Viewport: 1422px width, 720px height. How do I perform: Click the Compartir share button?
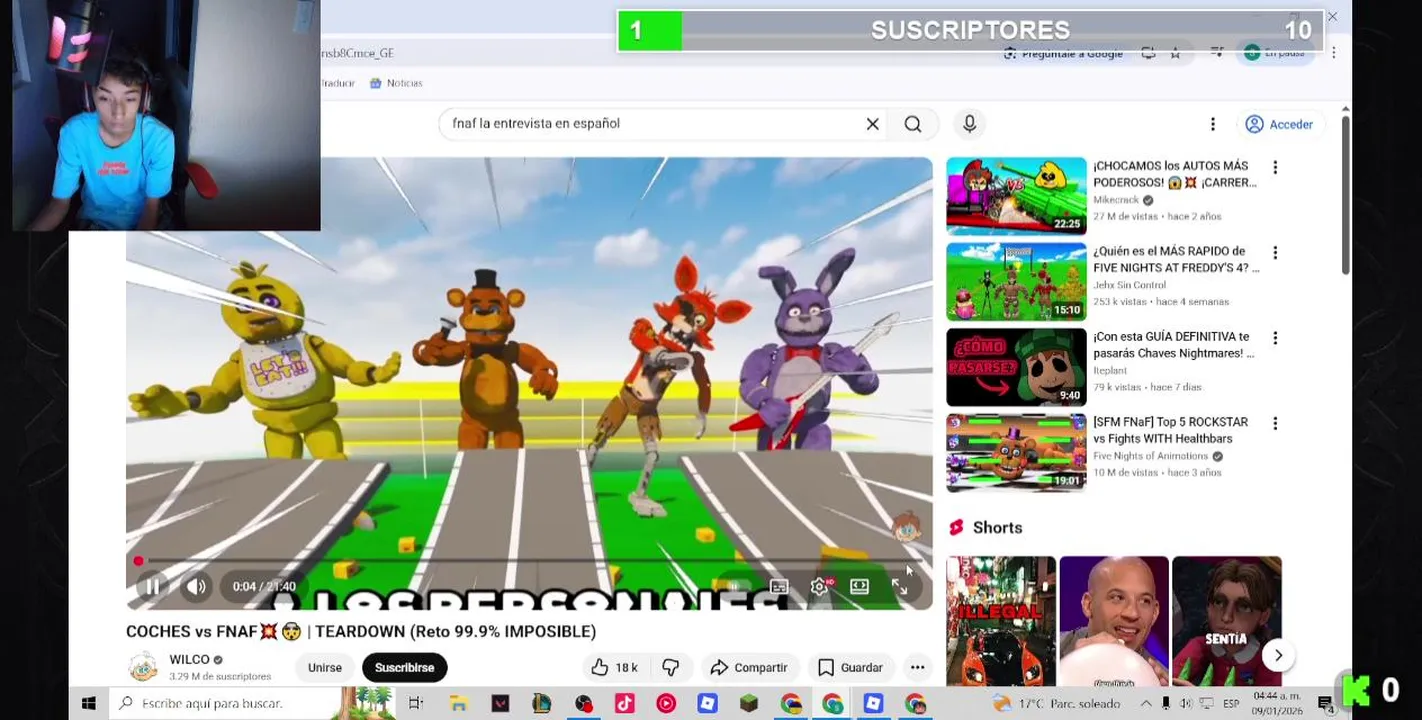tap(750, 667)
